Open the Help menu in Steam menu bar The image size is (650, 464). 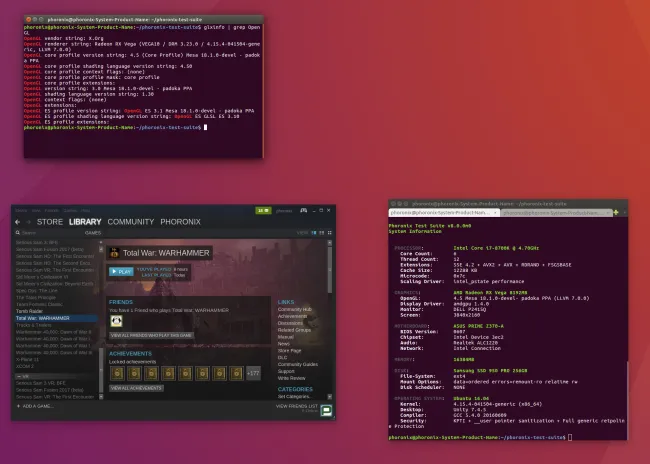(x=85, y=211)
